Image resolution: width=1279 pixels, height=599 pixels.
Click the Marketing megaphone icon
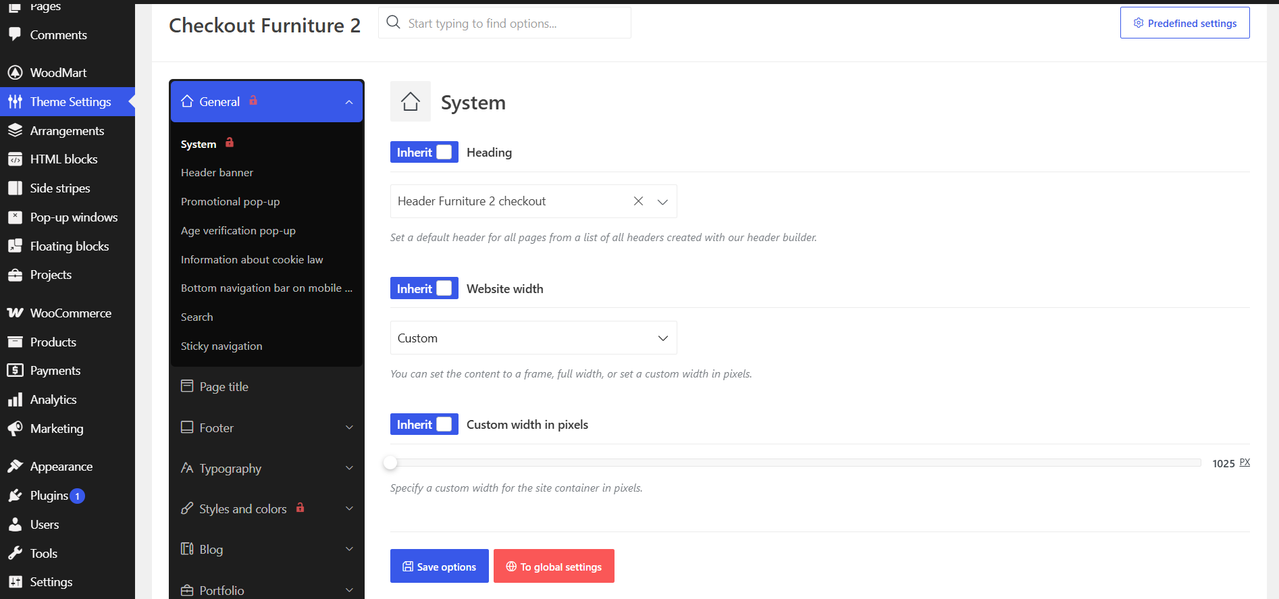tap(15, 429)
